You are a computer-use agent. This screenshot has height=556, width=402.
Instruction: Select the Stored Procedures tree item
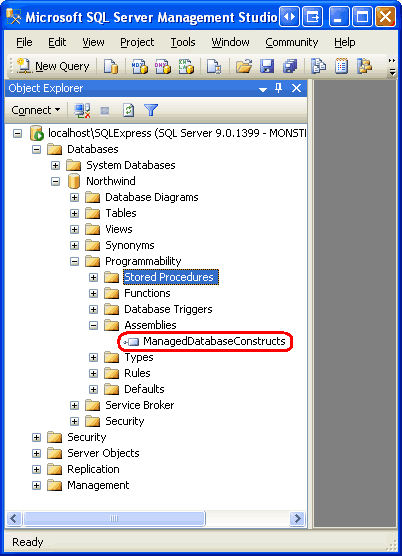[171, 277]
